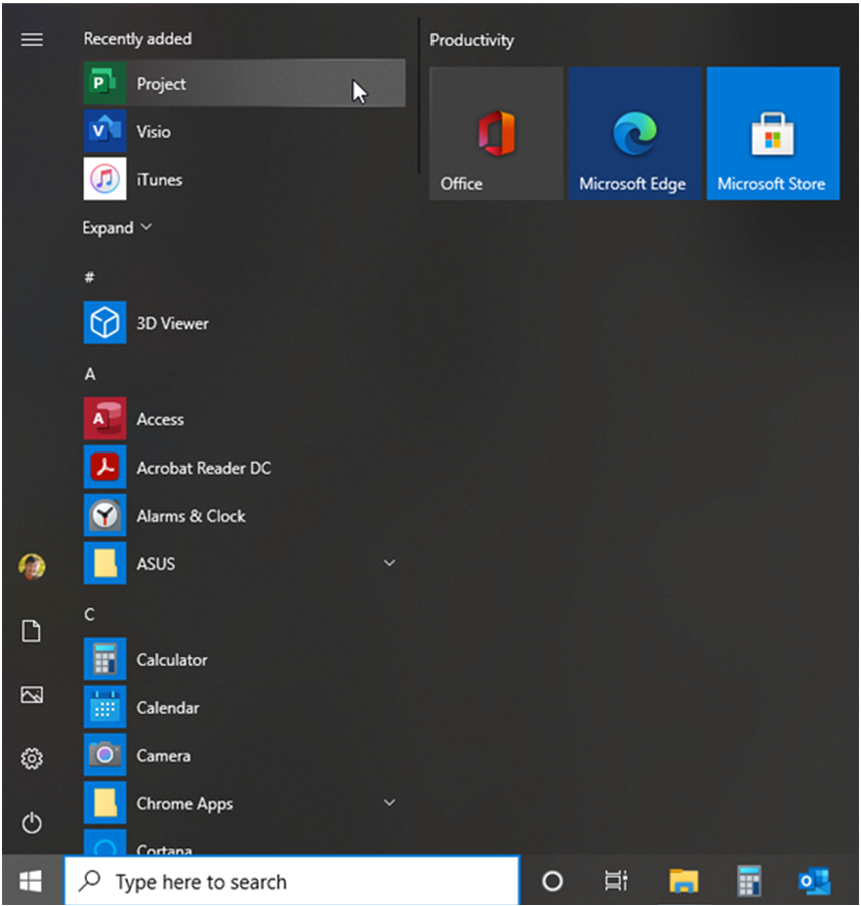This screenshot has height=906, width=861.
Task: Open the Microsoft Store tile
Action: pyautogui.click(x=772, y=134)
